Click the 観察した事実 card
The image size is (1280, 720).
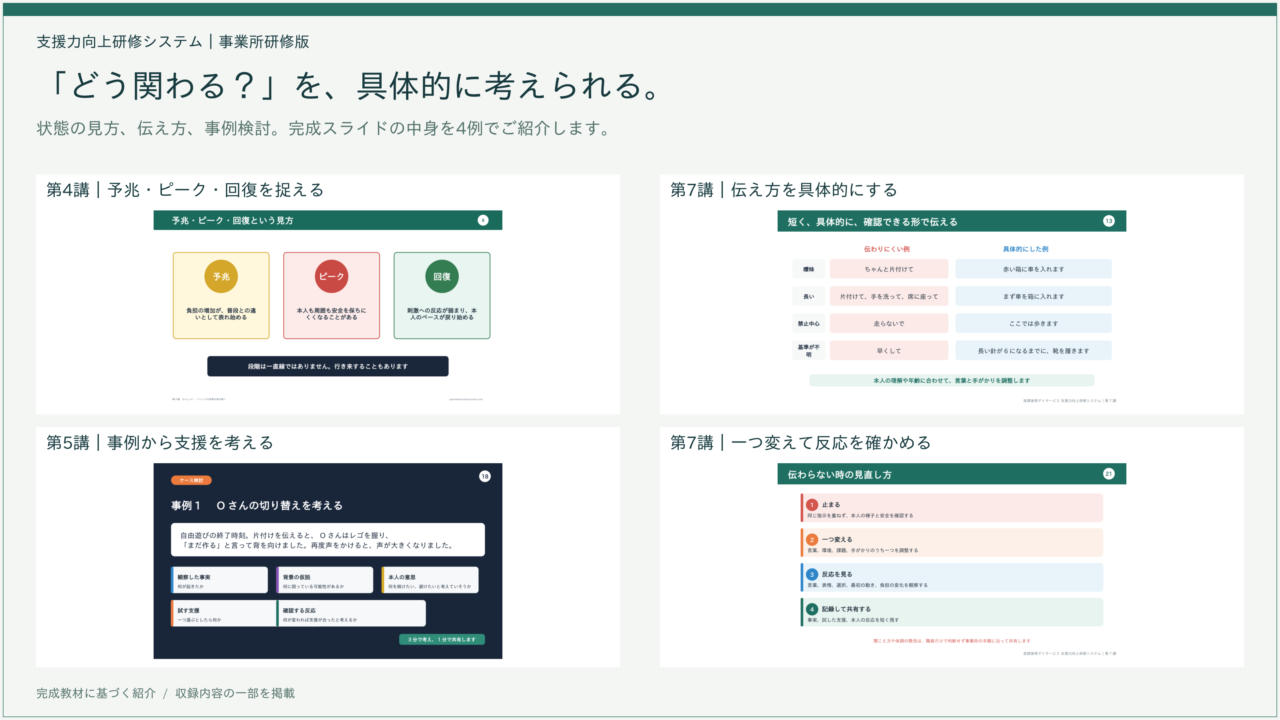click(x=219, y=581)
